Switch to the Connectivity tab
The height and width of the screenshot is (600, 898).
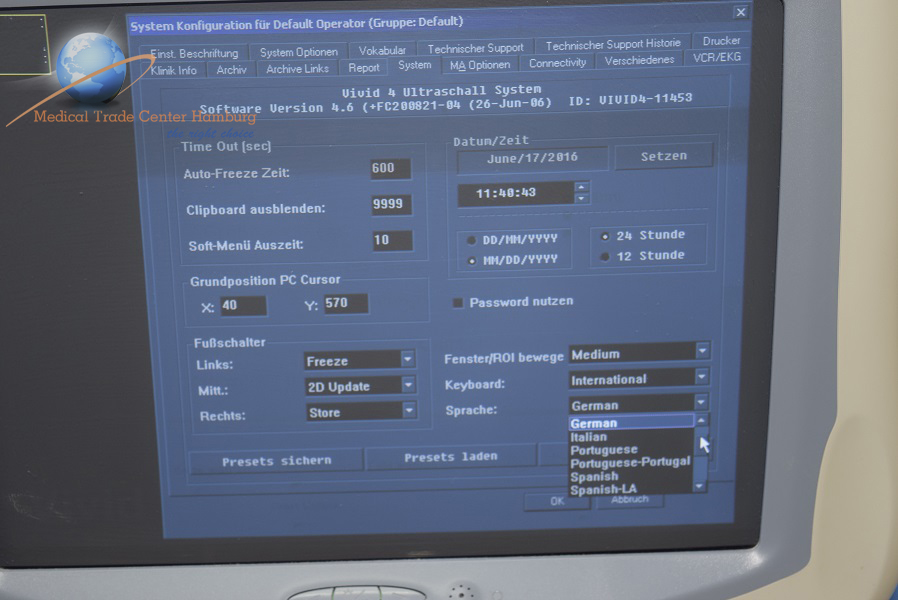(557, 63)
